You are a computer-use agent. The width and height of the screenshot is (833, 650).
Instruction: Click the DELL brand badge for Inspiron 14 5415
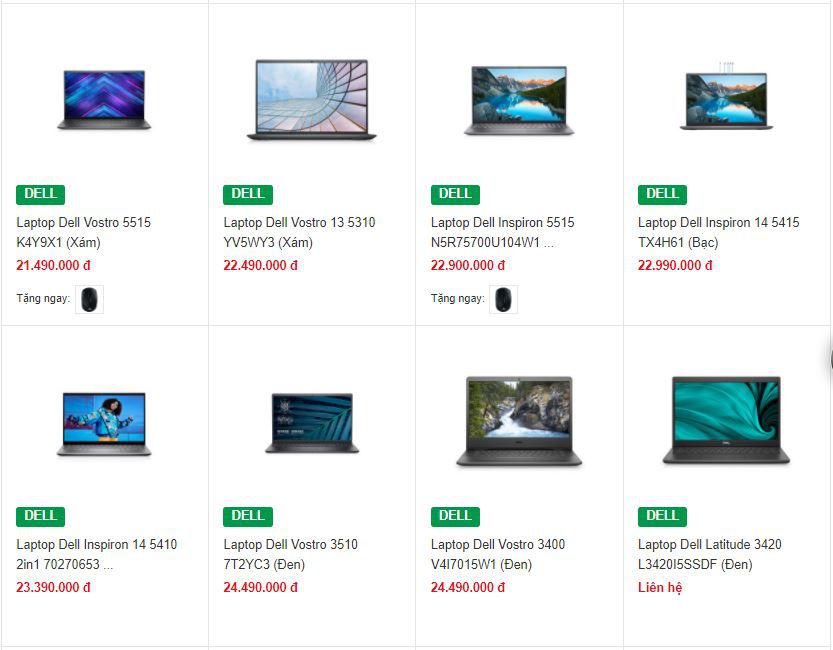click(x=662, y=194)
